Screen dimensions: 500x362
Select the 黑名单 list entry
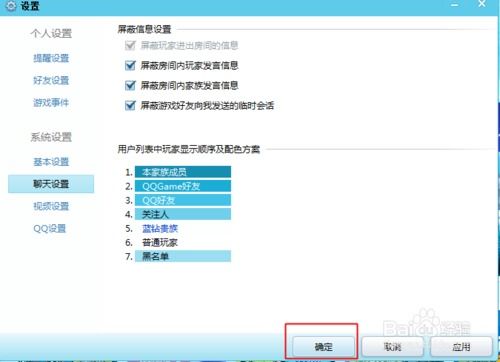[x=183, y=256]
